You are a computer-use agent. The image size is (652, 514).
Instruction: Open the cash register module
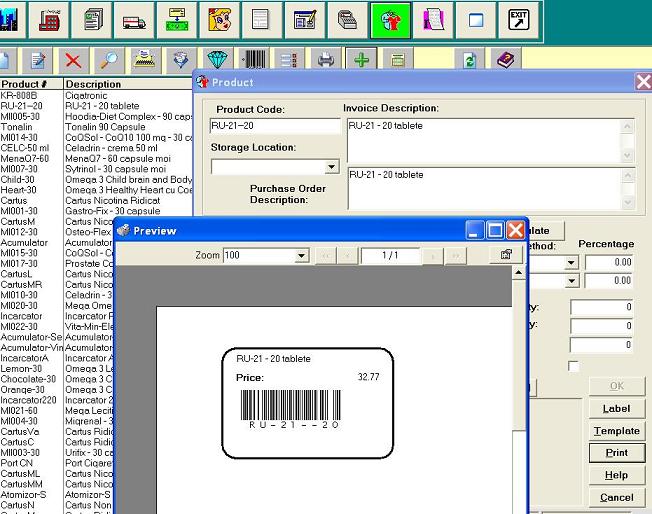pyautogui.click(x=348, y=20)
